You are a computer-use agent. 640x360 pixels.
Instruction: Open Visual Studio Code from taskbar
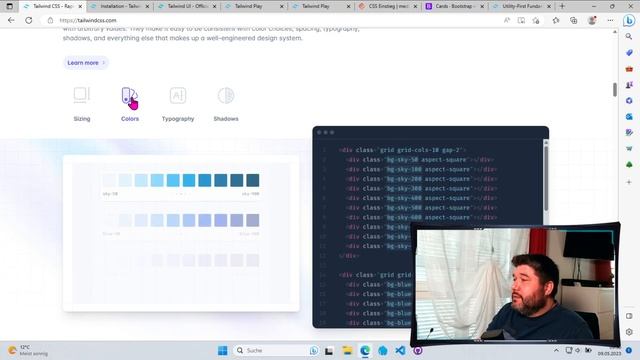coord(400,351)
